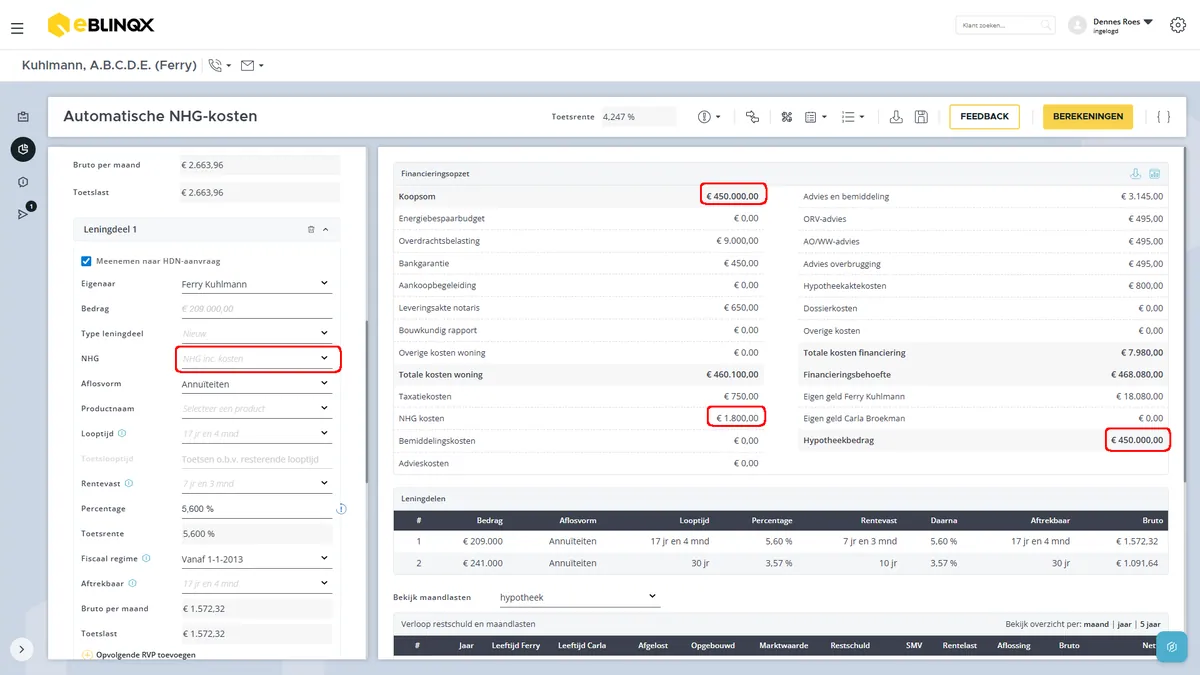Viewport: 1200px width, 675px height.
Task: Click the FEEDBACK button
Action: tap(985, 117)
